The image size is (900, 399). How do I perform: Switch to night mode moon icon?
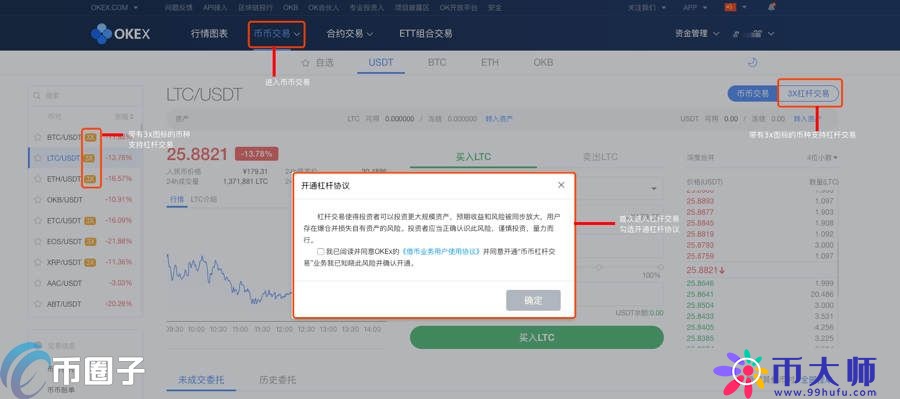point(753,62)
